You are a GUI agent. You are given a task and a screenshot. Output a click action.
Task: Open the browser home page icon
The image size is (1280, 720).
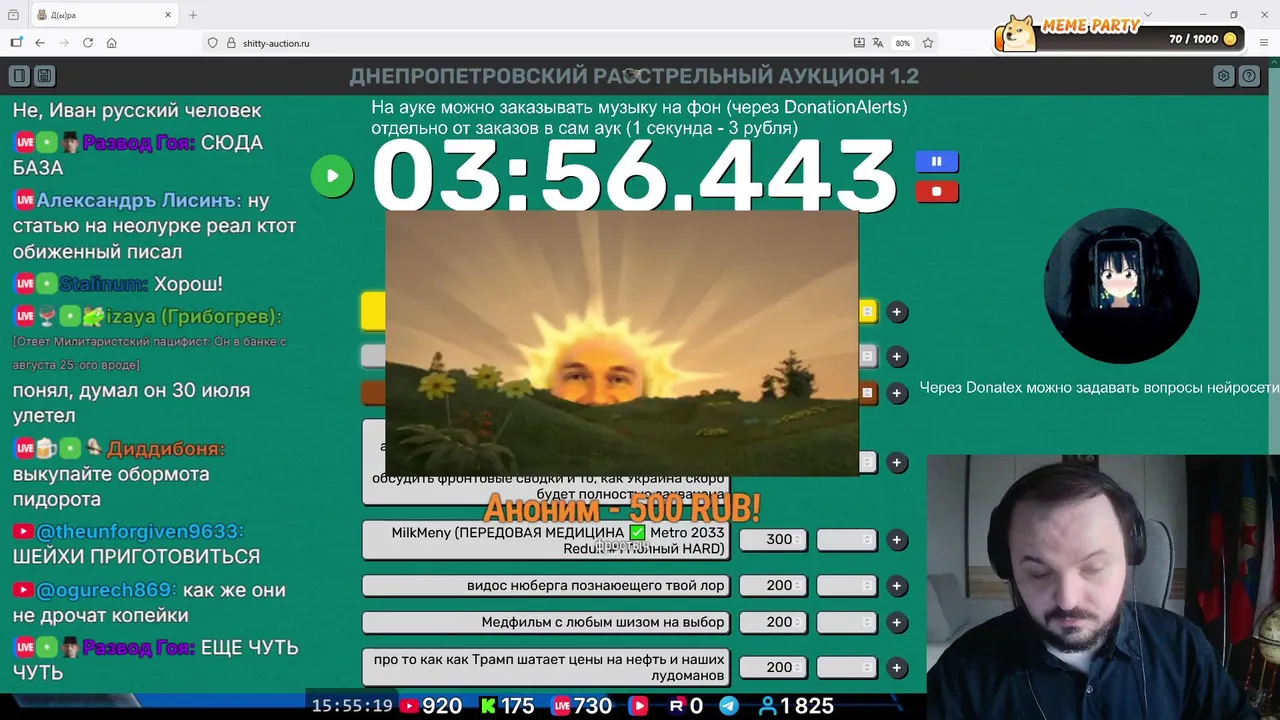pos(112,43)
